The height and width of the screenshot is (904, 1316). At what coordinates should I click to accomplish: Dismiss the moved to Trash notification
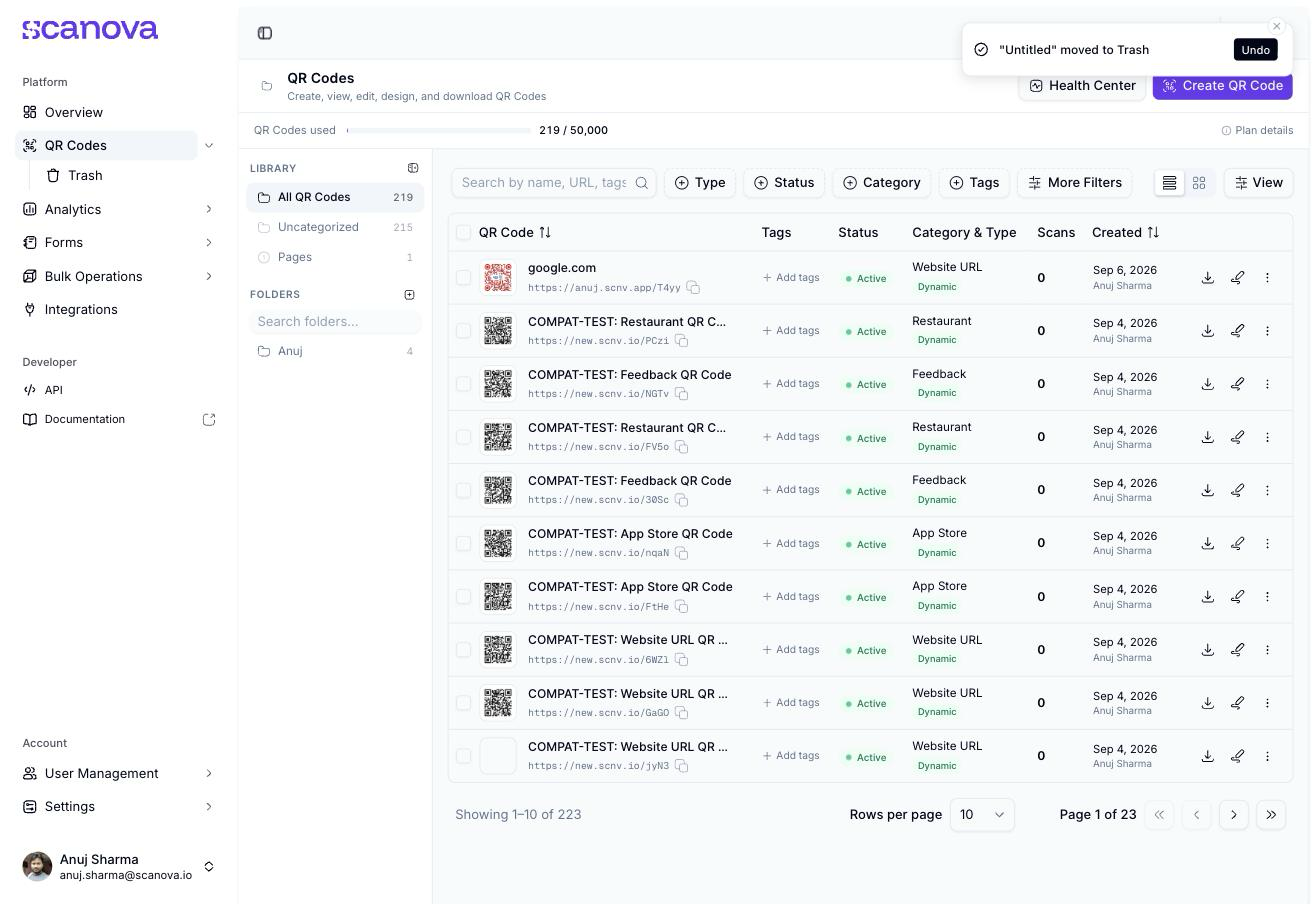[x=1276, y=26]
